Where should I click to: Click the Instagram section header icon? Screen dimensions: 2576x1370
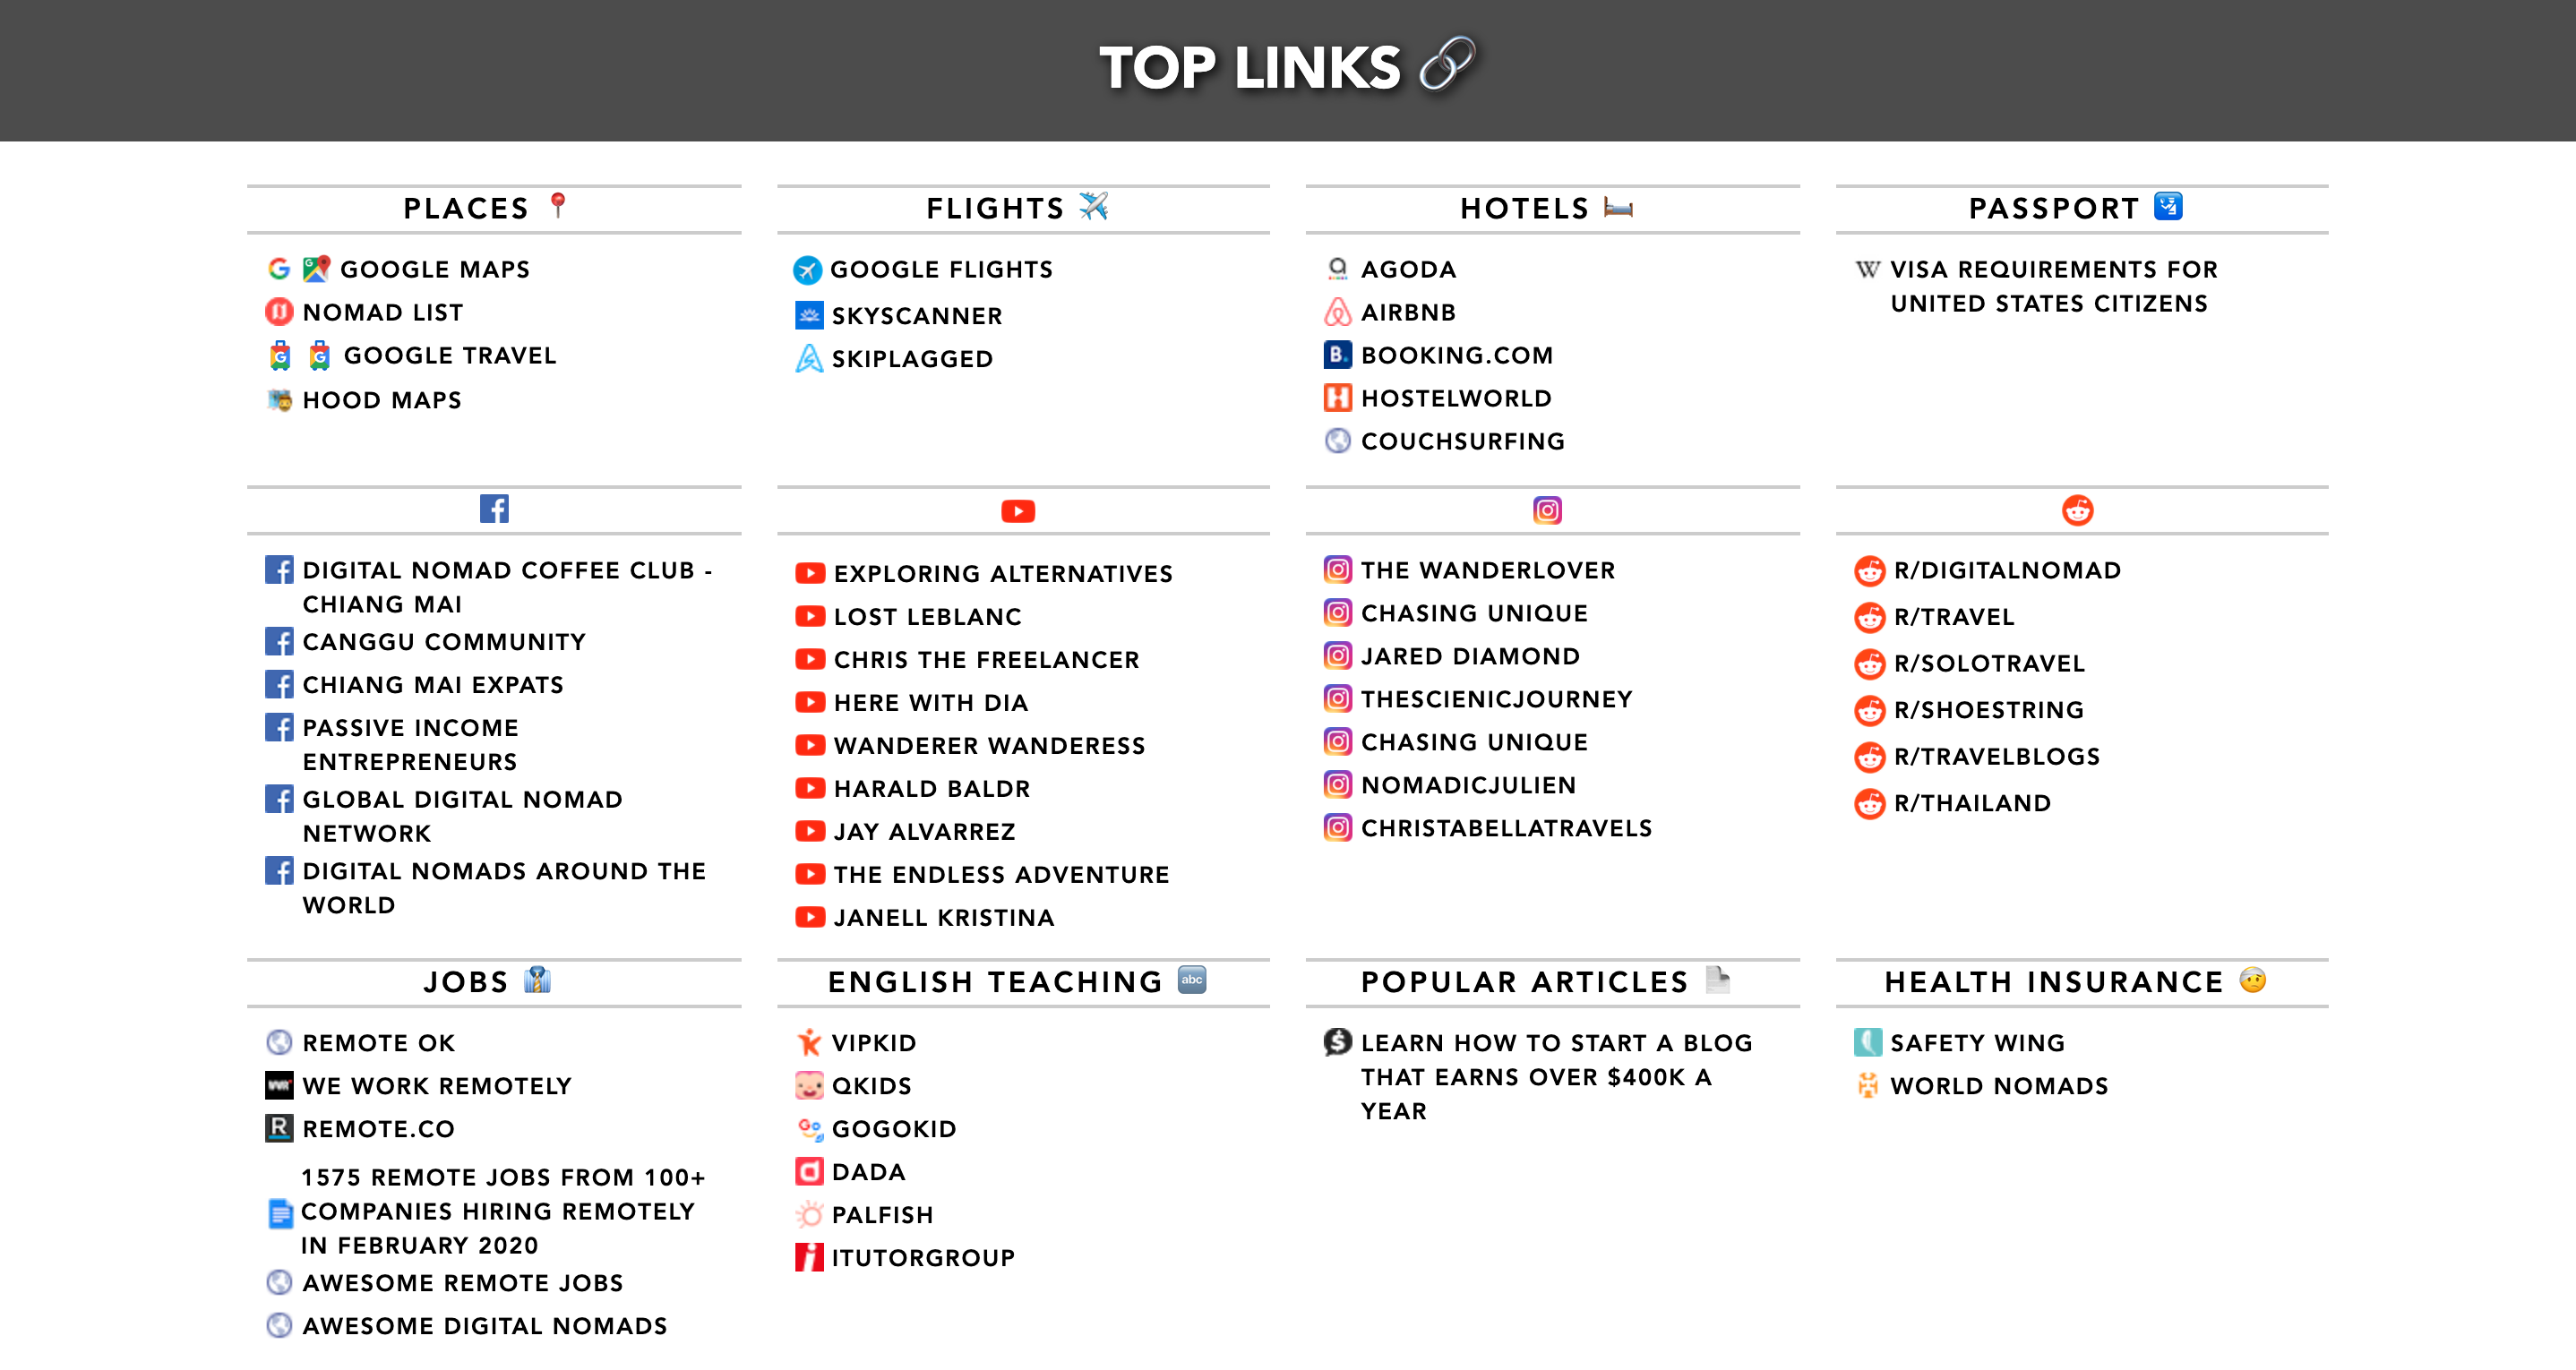(x=1546, y=511)
